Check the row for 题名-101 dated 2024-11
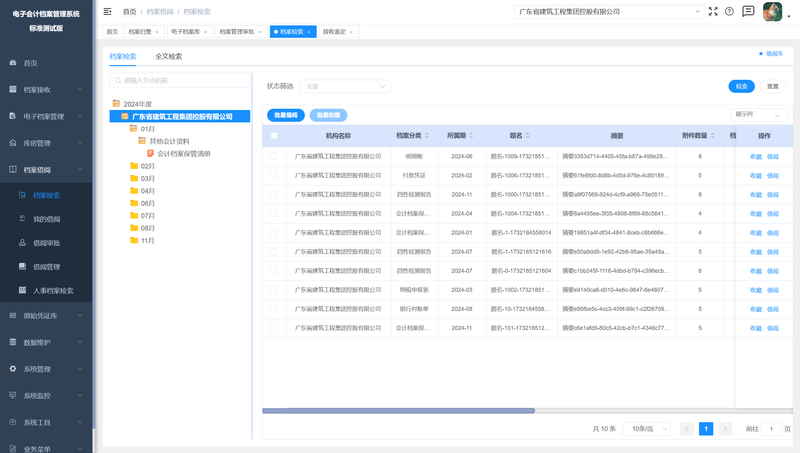This screenshot has height=453, width=800. [273, 328]
